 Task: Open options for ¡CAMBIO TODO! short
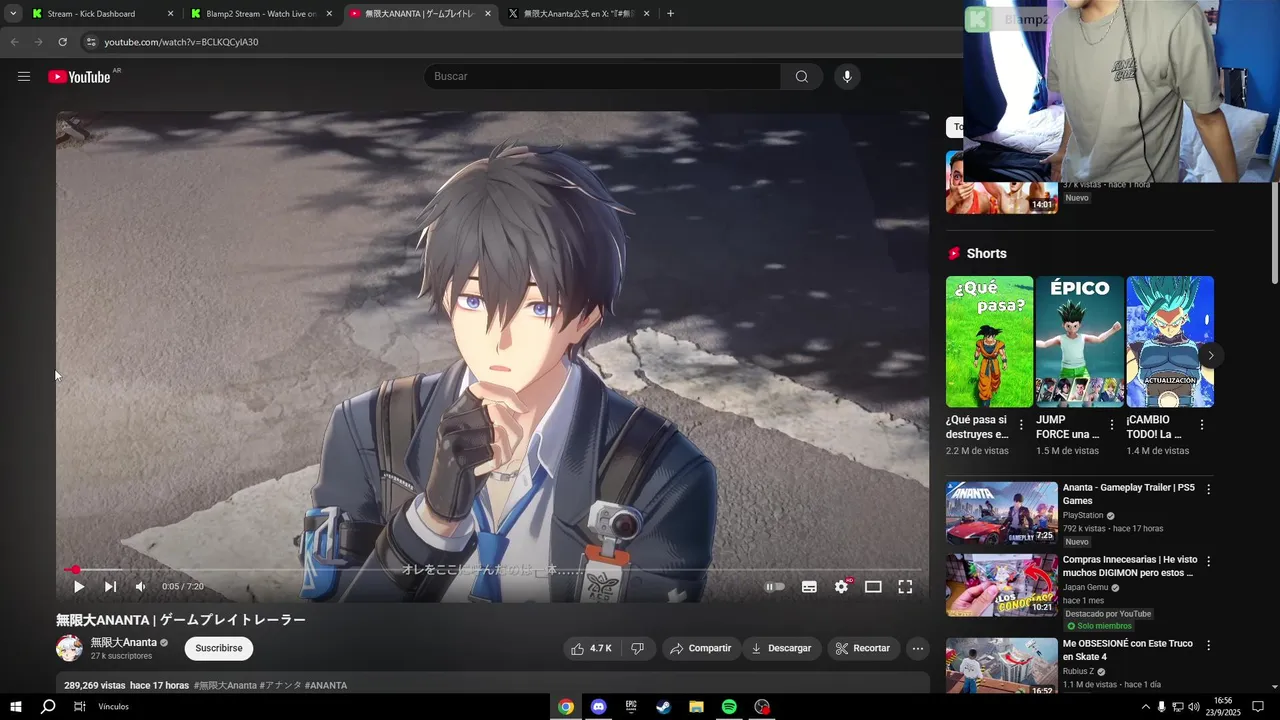pos(1201,425)
